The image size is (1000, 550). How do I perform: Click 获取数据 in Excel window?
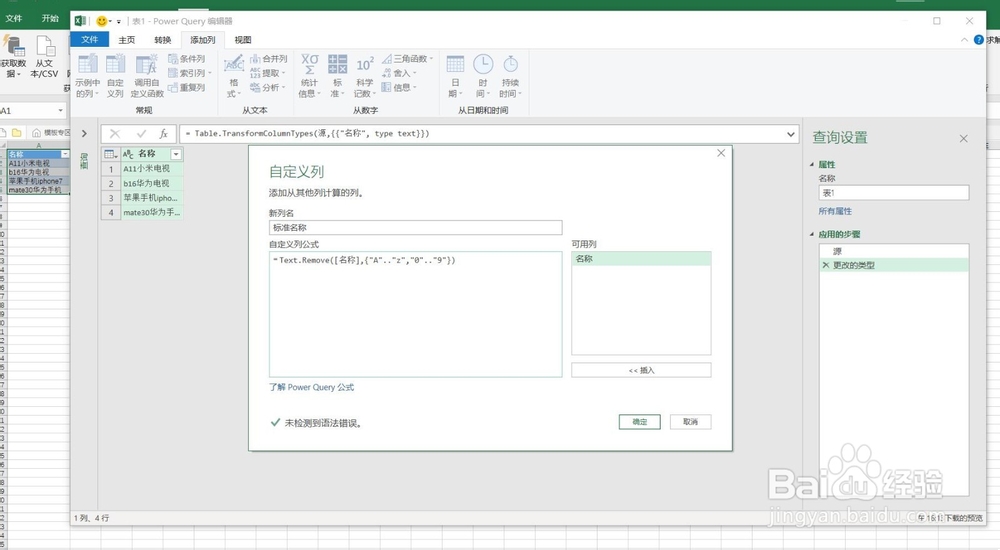coord(13,57)
